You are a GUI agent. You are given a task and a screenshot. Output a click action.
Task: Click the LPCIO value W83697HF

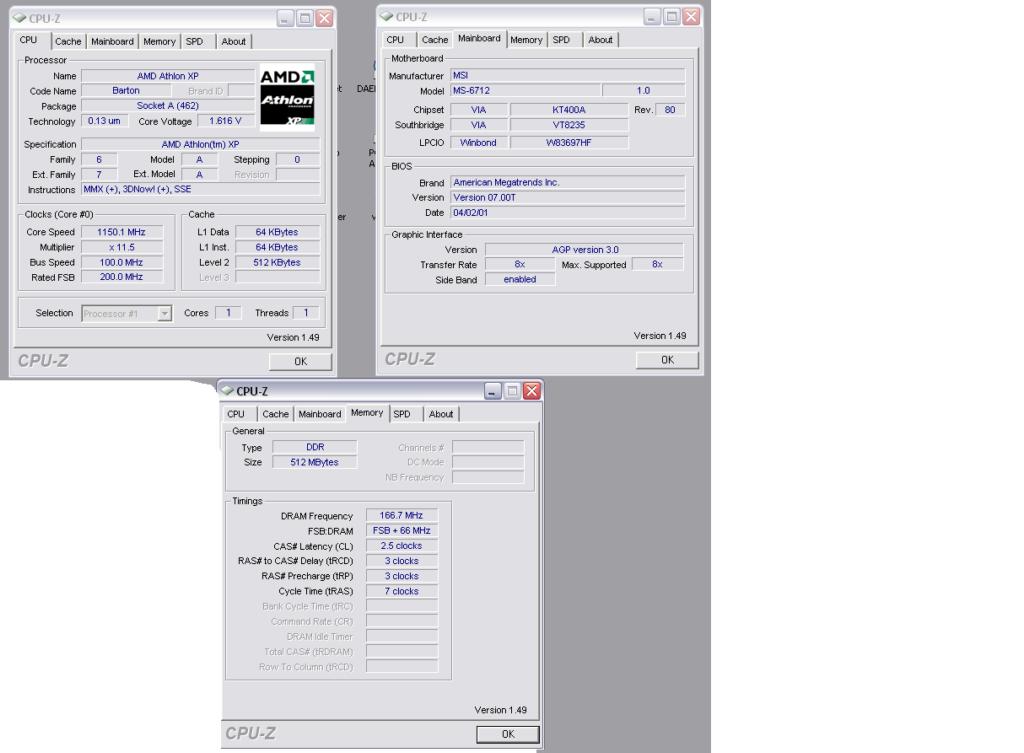pos(569,142)
